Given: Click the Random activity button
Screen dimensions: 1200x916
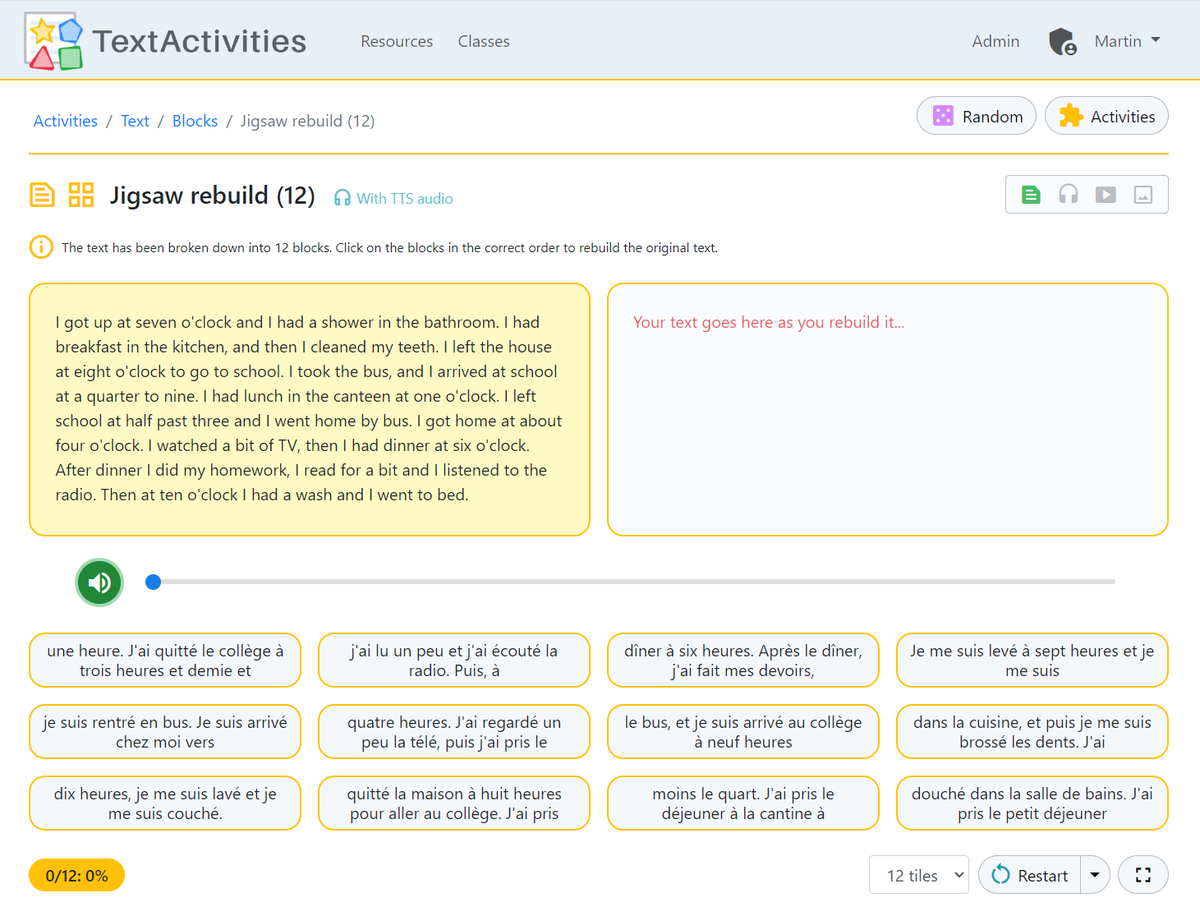Looking at the screenshot, I should pyautogui.click(x=976, y=116).
